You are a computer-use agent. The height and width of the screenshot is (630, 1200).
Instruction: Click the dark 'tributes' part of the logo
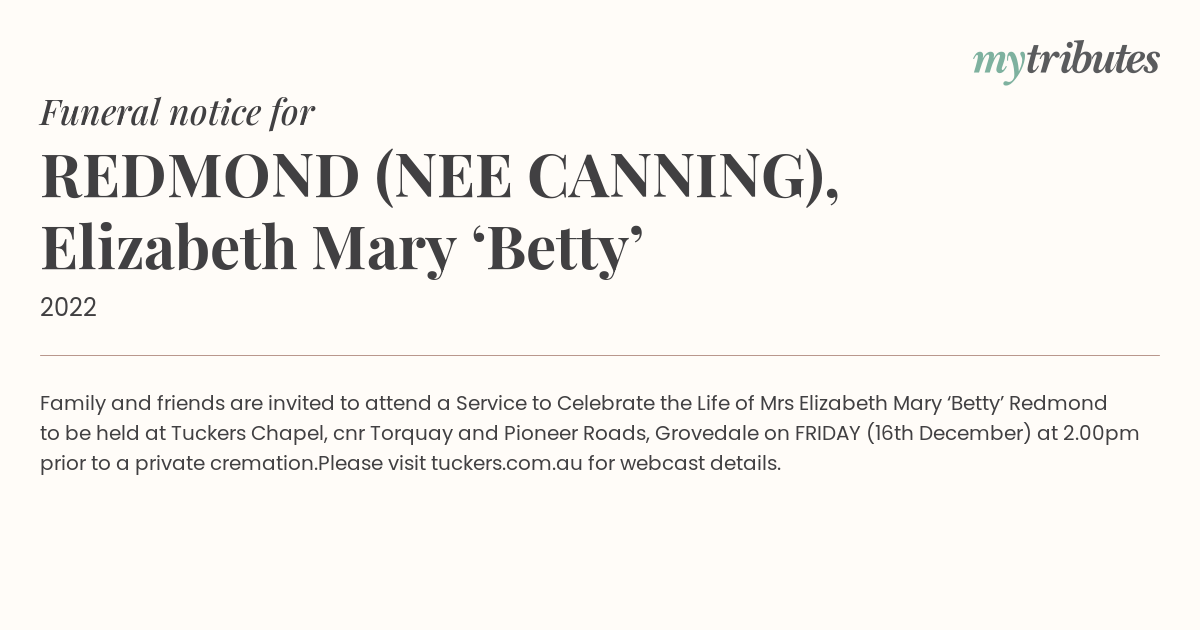click(1093, 60)
